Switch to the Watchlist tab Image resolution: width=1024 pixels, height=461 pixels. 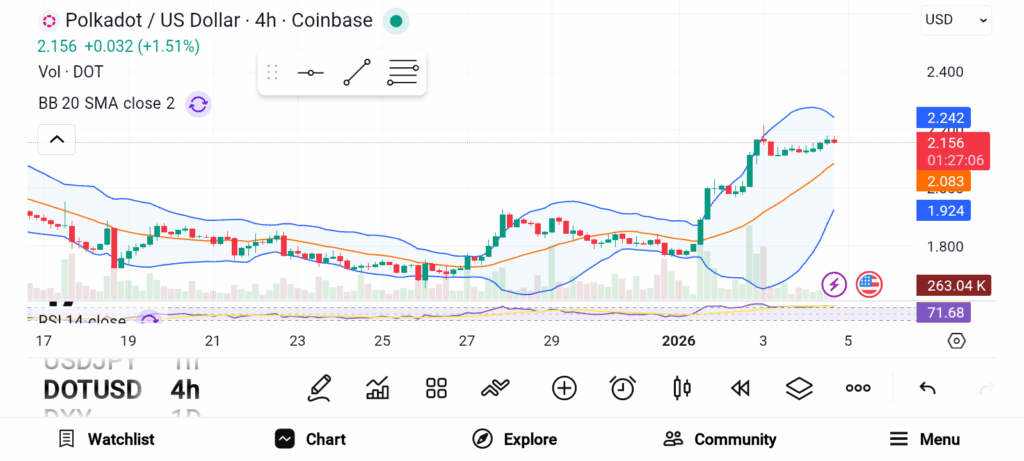pyautogui.click(x=106, y=439)
